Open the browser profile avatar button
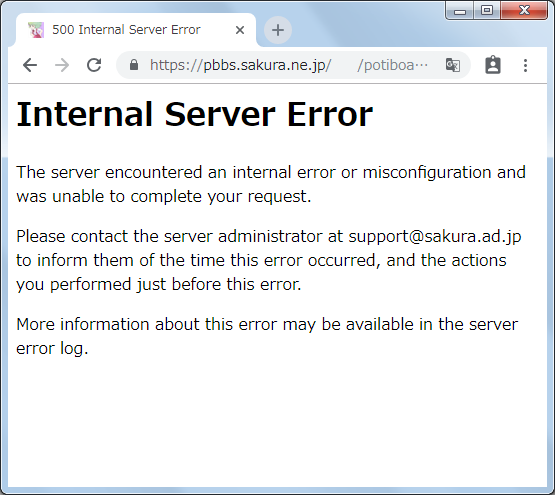 [x=492, y=65]
